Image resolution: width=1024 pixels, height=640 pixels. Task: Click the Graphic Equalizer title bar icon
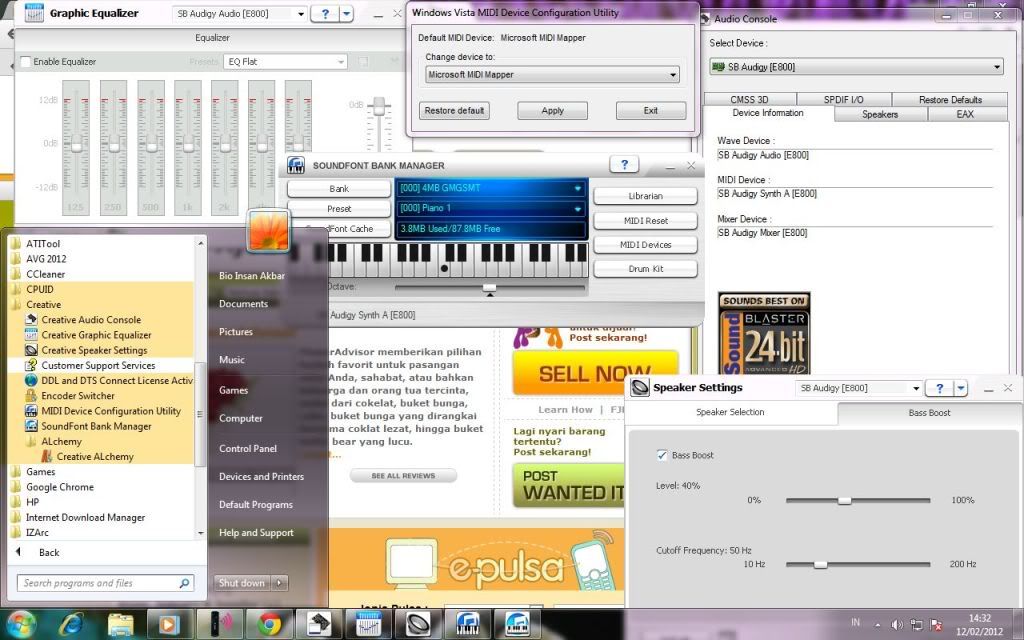(34, 13)
